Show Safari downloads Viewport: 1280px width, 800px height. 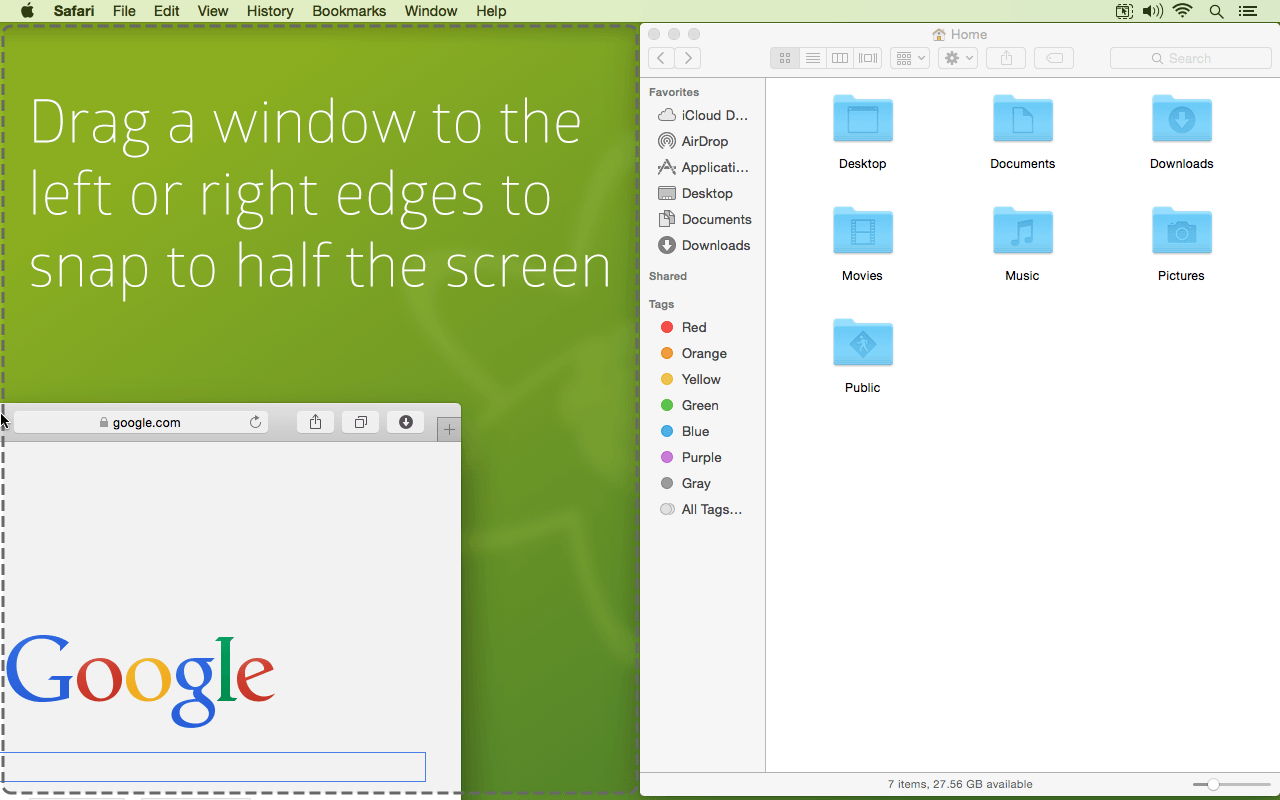coord(406,422)
